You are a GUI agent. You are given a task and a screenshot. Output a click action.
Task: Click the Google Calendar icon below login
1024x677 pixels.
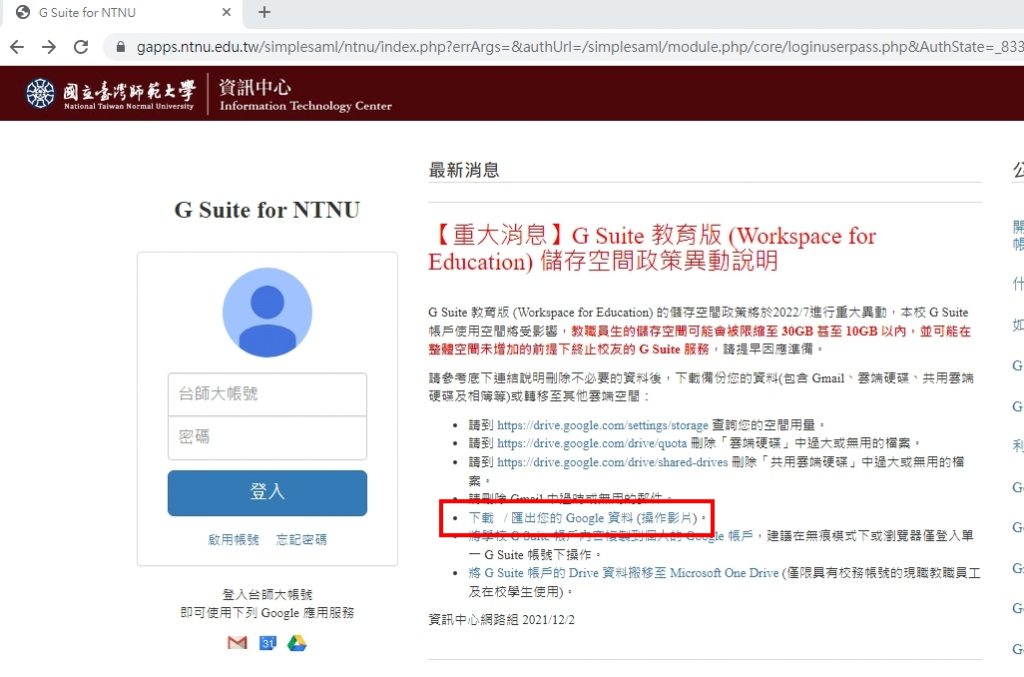[268, 643]
